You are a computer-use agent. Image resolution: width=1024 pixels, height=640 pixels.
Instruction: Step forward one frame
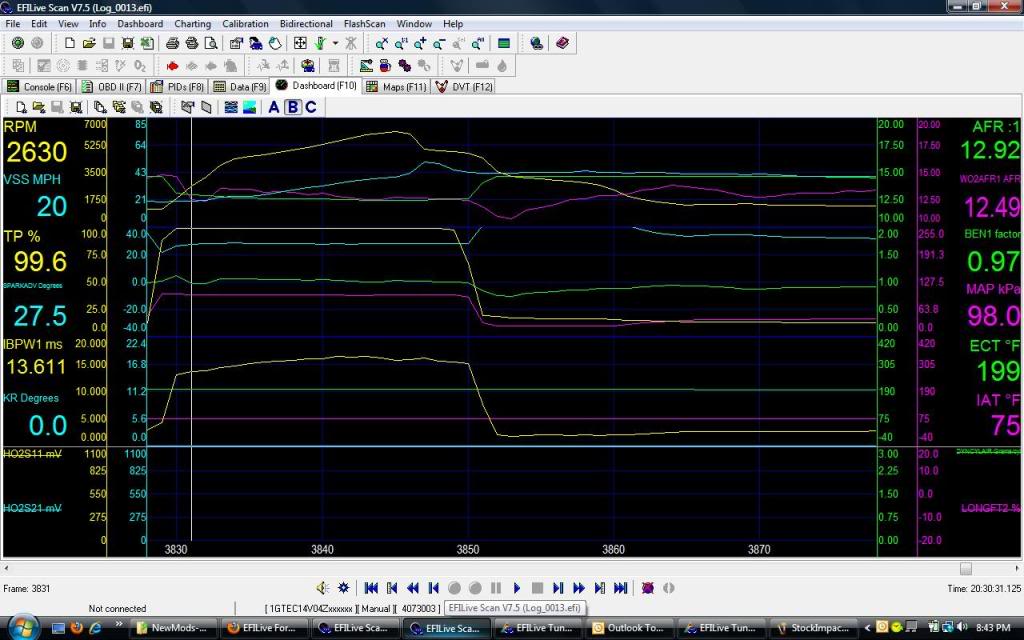pos(558,588)
